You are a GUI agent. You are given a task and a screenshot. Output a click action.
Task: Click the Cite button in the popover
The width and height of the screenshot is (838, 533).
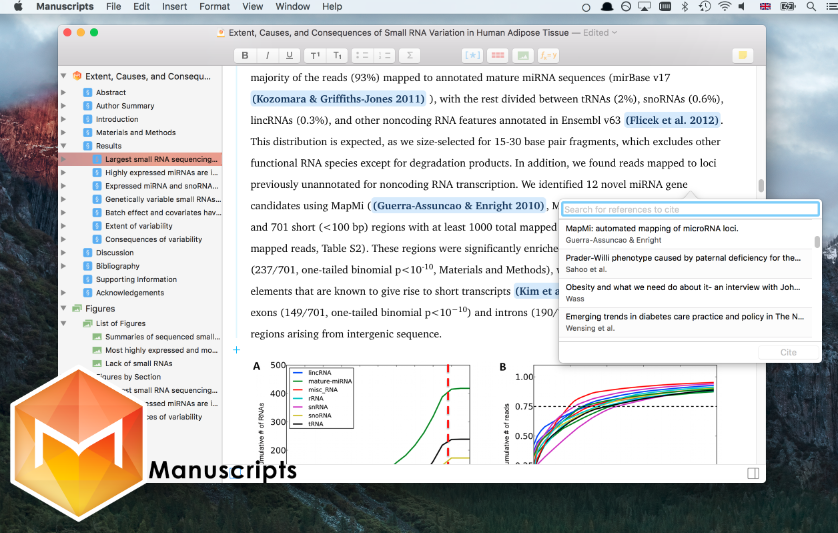[x=788, y=352]
